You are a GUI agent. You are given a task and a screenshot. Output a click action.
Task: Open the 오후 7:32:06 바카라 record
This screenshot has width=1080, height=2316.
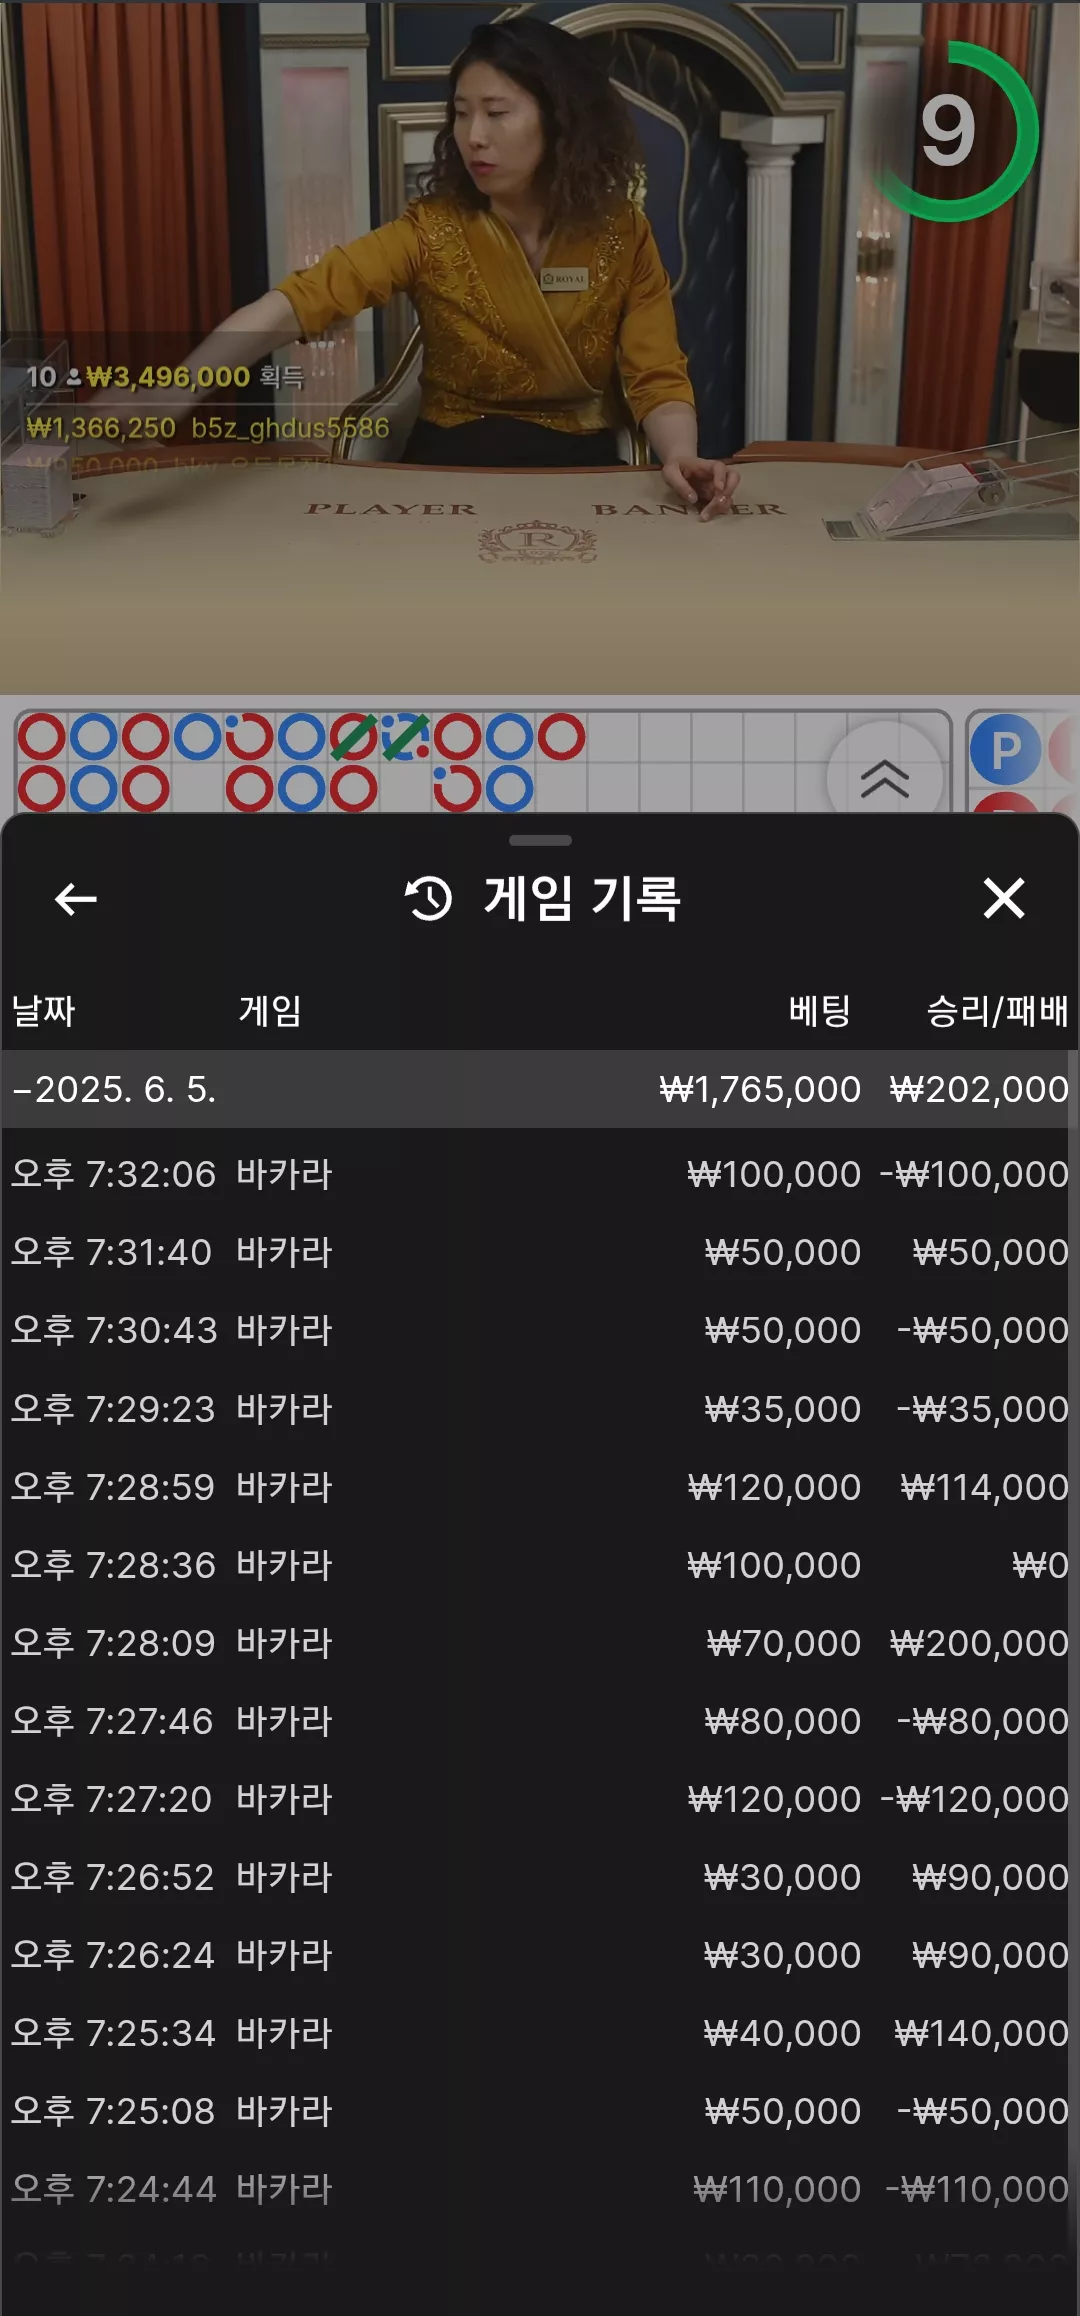[540, 1174]
